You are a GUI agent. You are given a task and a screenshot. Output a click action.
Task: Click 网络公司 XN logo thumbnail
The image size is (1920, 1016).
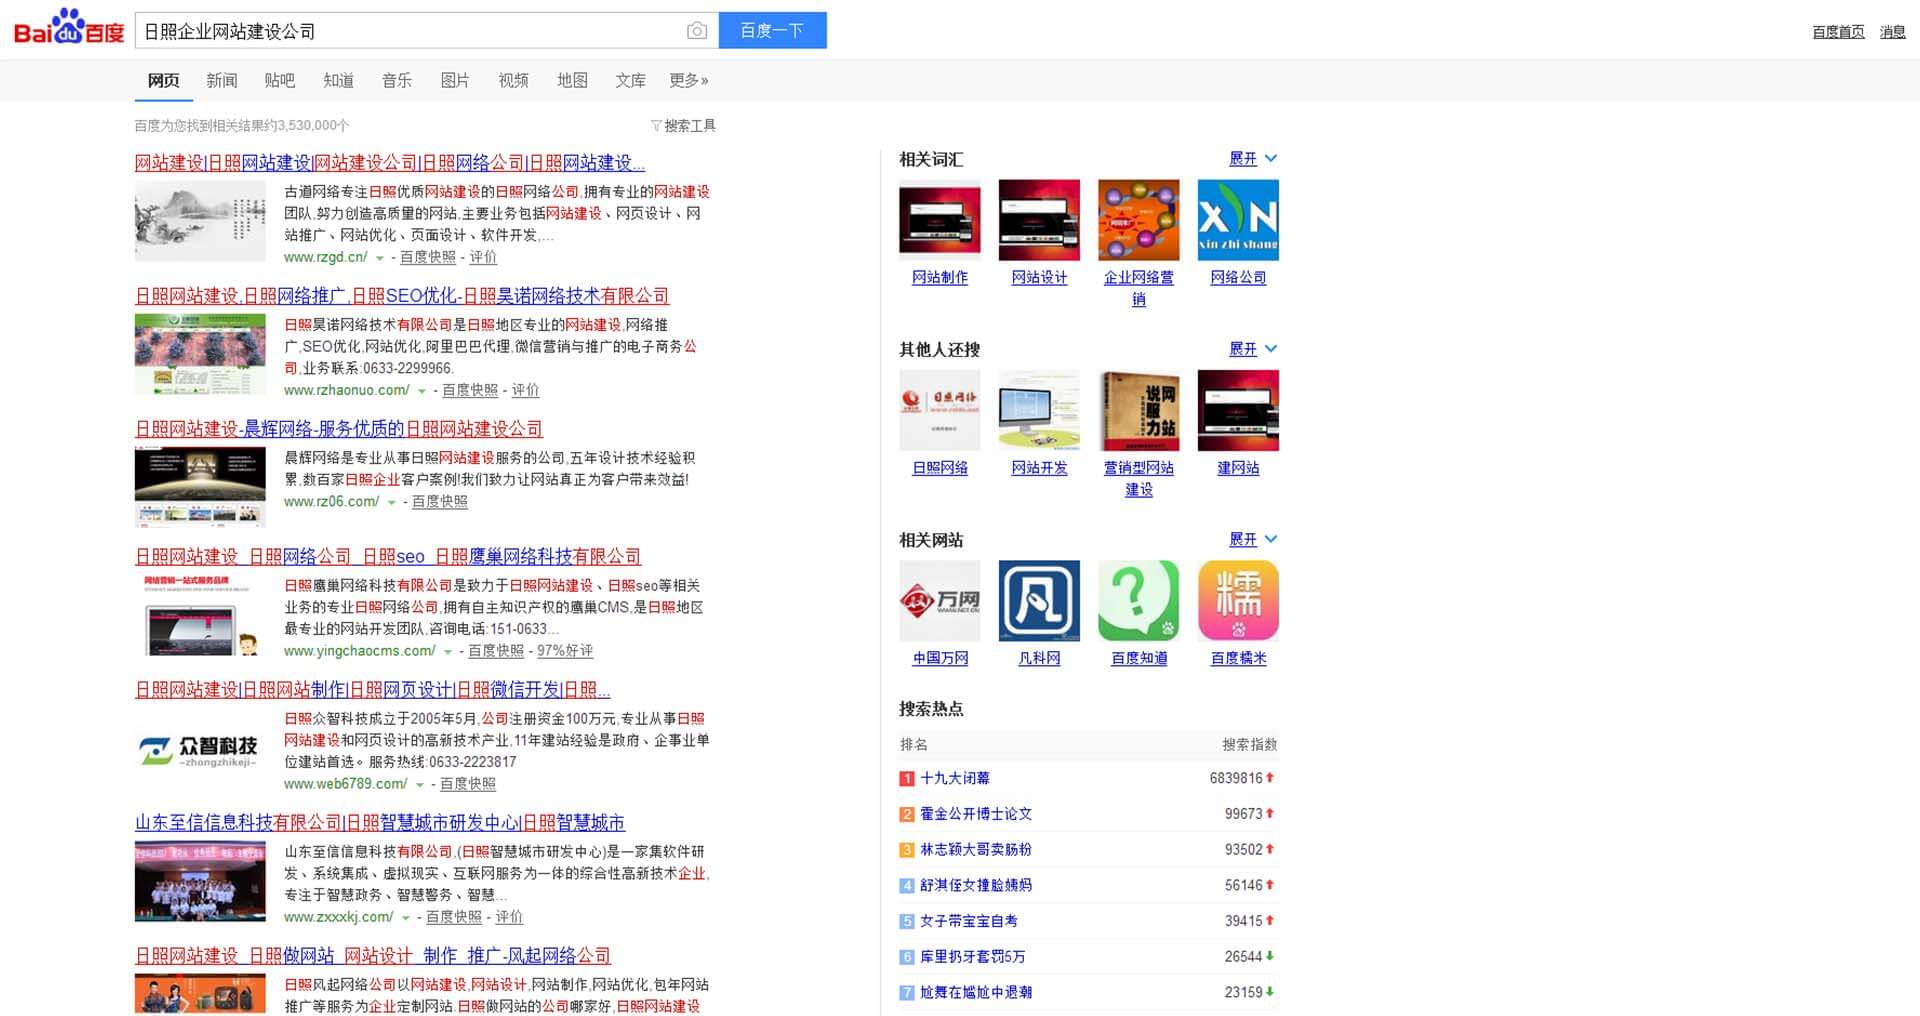click(x=1238, y=220)
